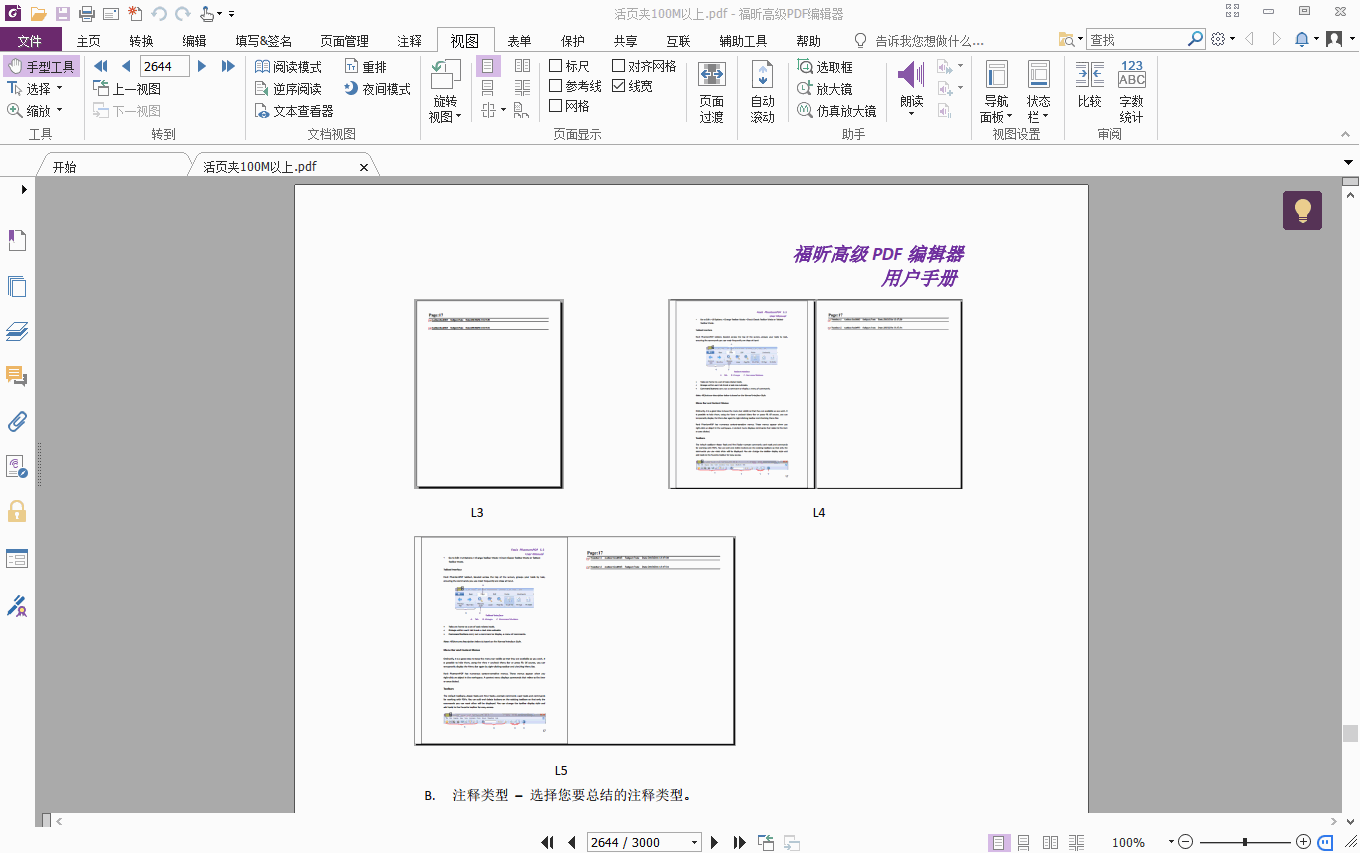Open the Attachments panel in the sidebar
Image resolution: width=1360 pixels, height=853 pixels.
(x=16, y=421)
